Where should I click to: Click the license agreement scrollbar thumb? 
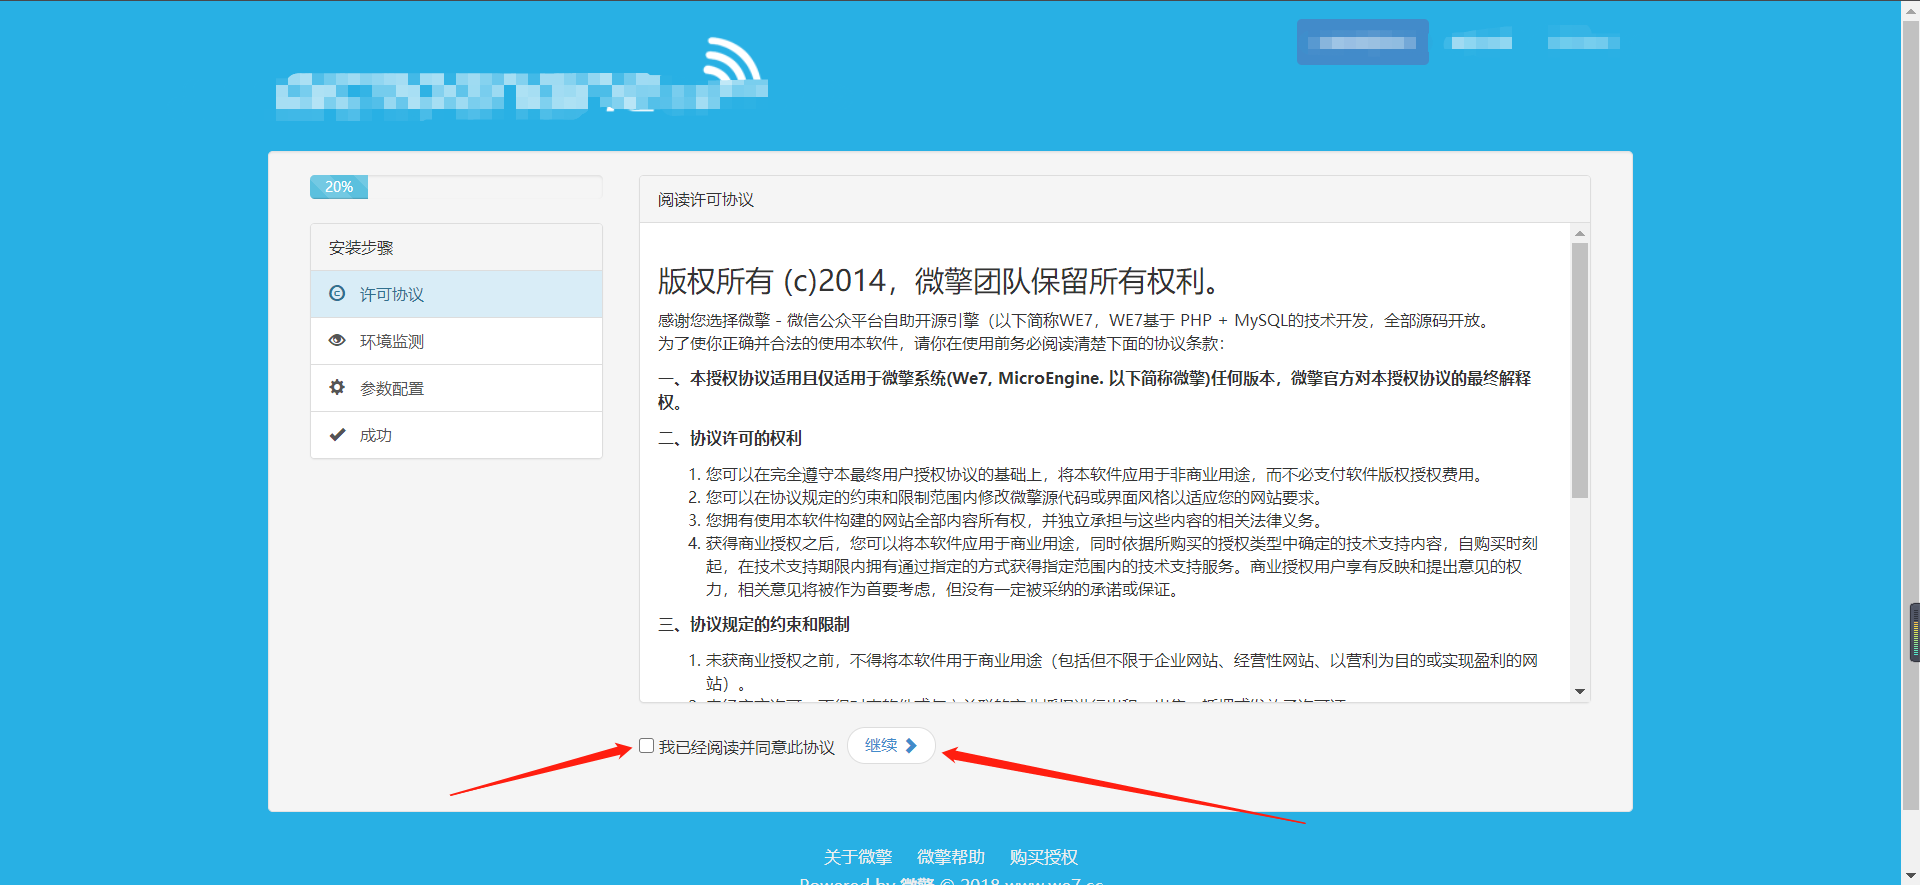pos(1580,370)
